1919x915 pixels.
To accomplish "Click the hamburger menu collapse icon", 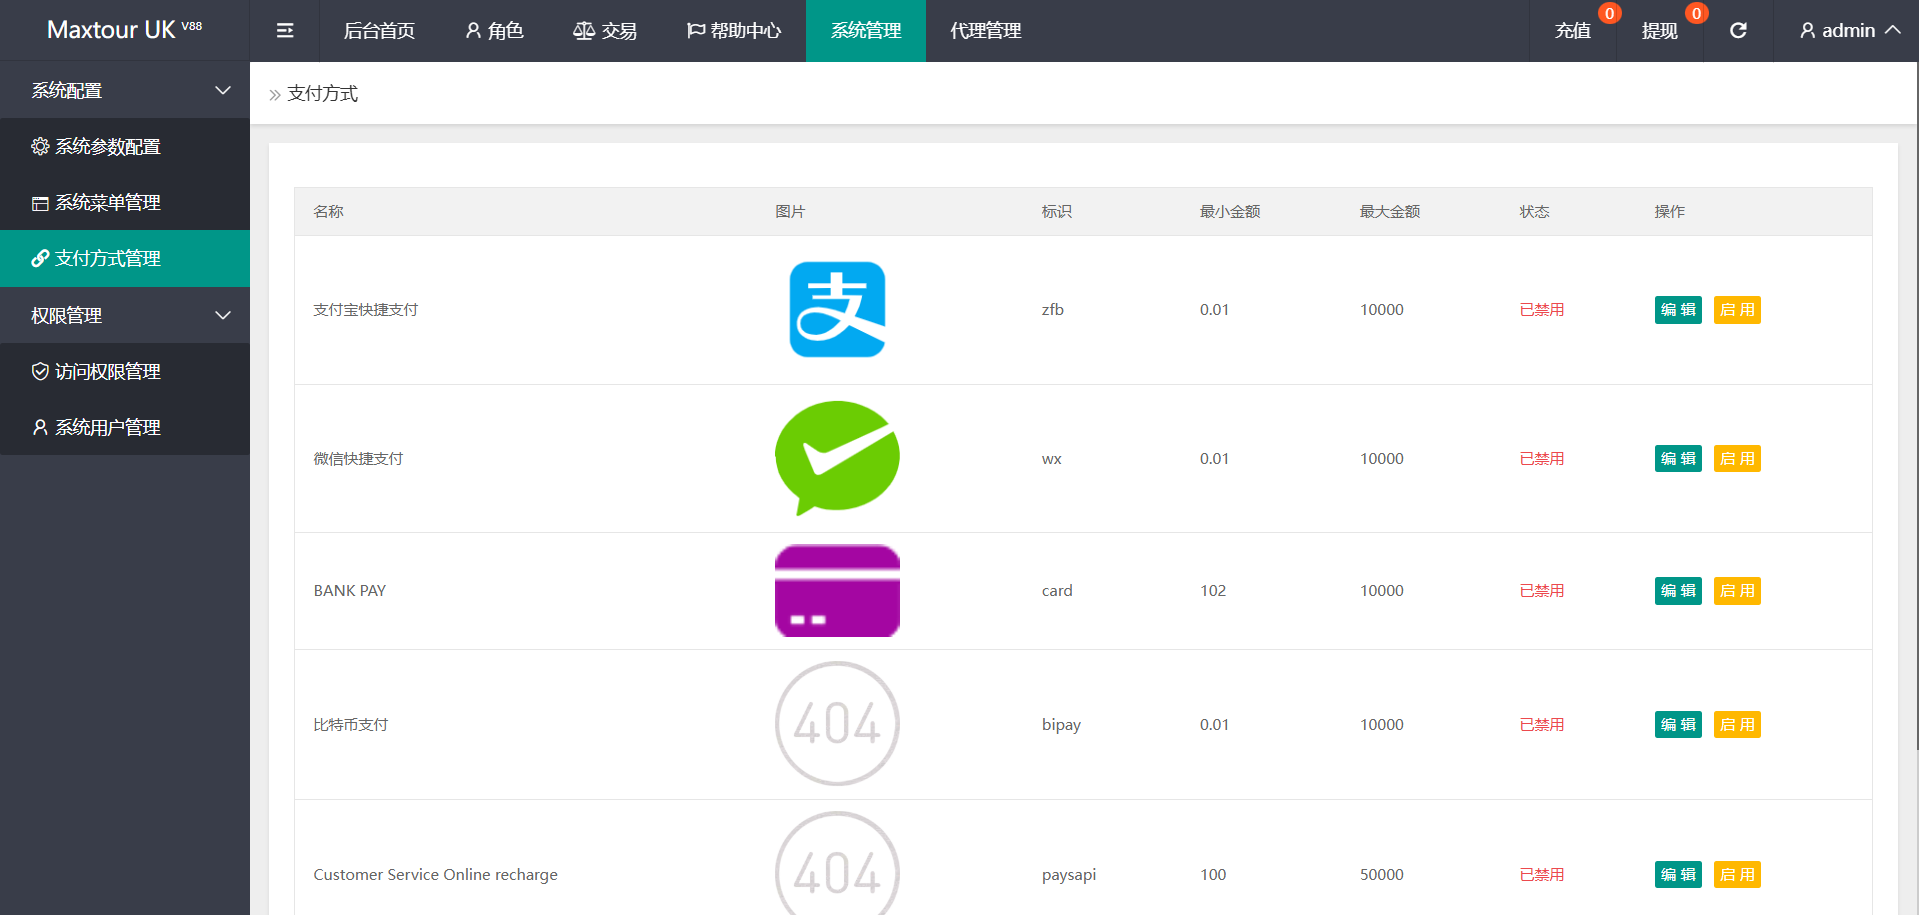I will pos(285,31).
